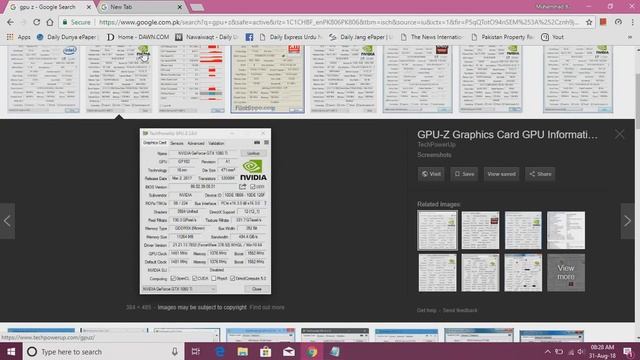Open Home - DAWN.COM bookmark
Screen dimensions: 640x360
click(138, 37)
